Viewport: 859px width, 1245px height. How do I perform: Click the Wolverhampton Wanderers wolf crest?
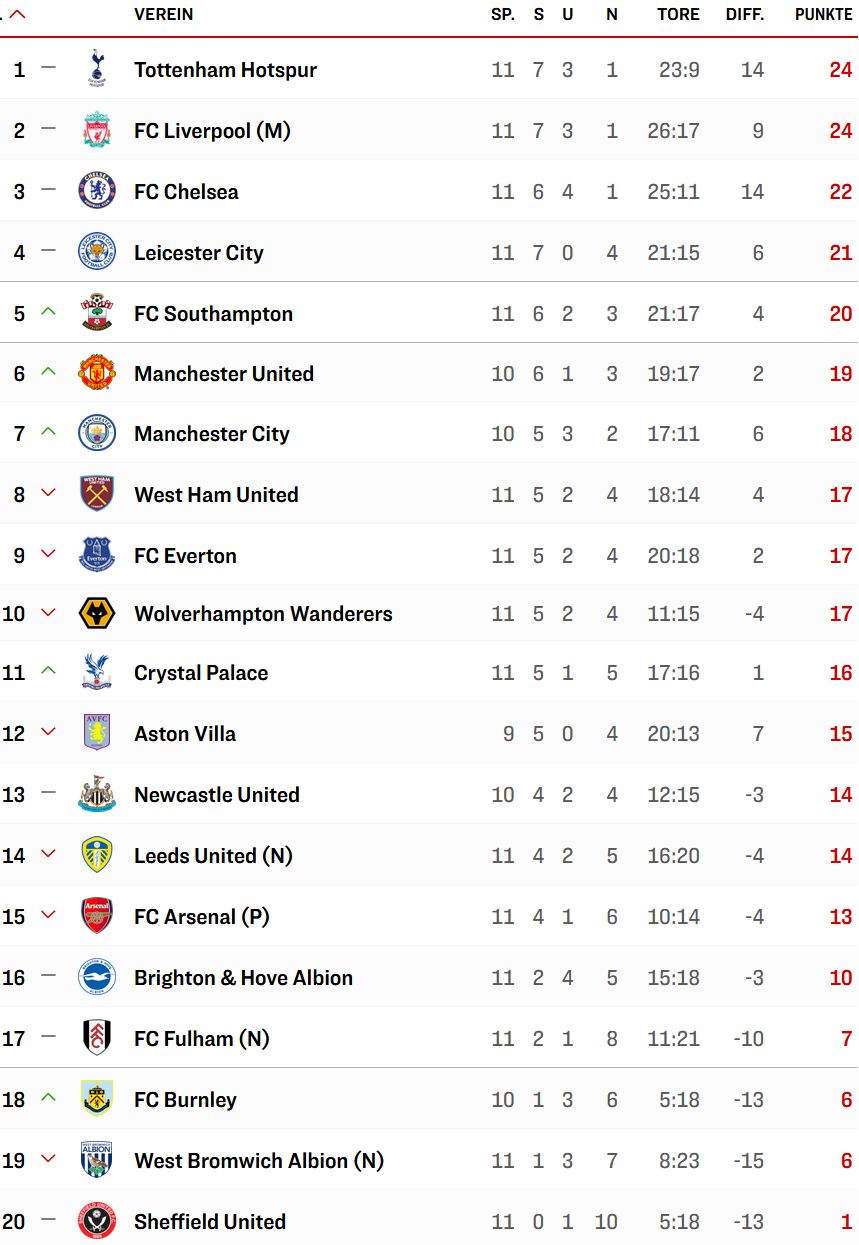pyautogui.click(x=97, y=613)
